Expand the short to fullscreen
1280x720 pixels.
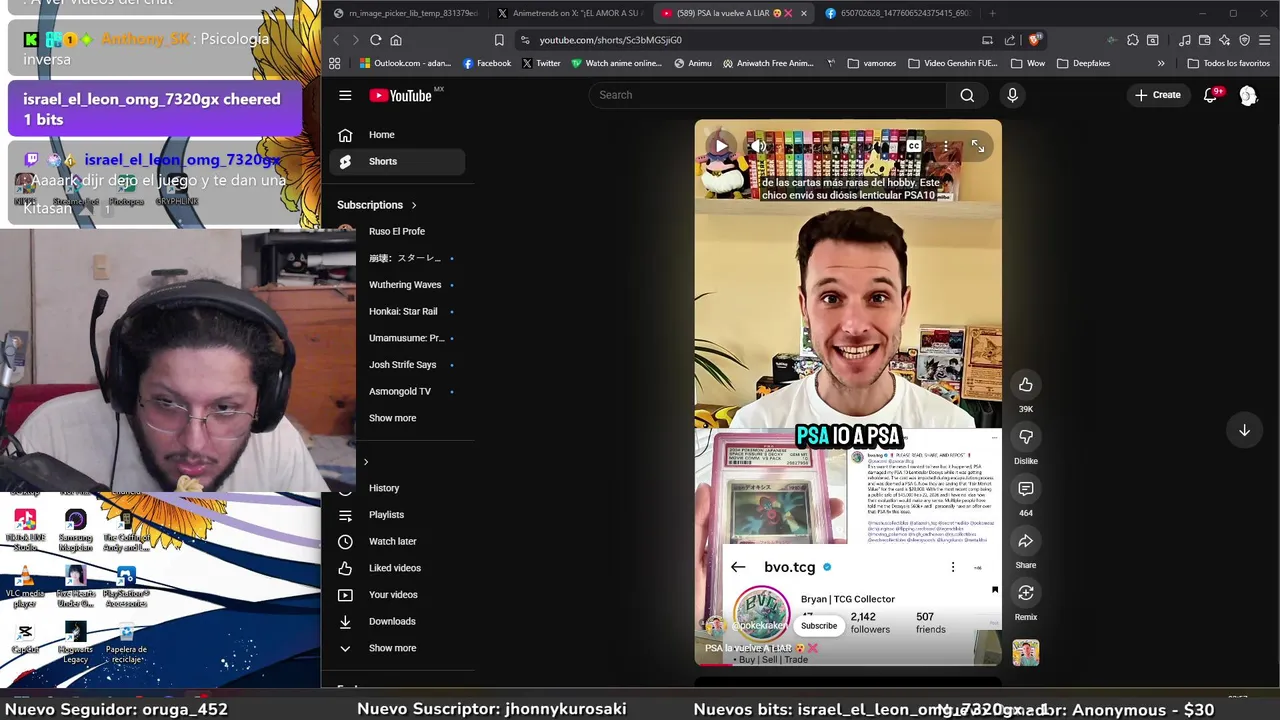tap(978, 146)
